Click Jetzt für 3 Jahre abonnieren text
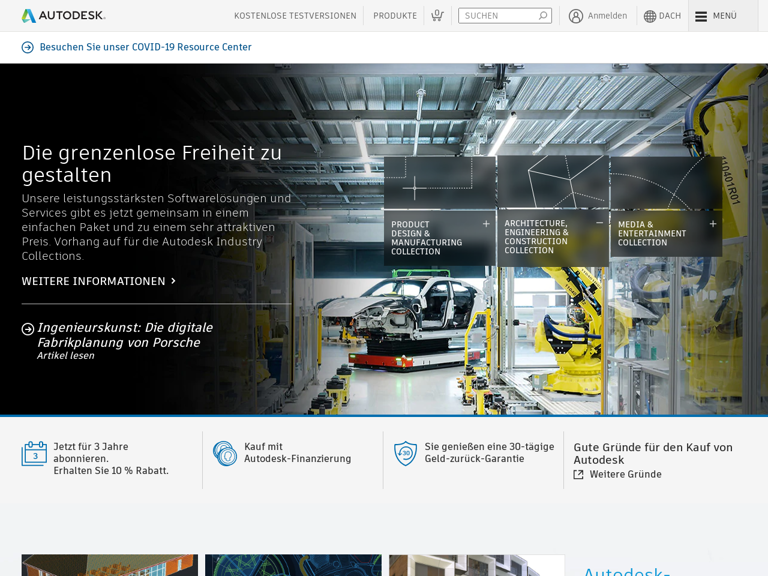Screen dimensions: 768x576 pos(111,458)
